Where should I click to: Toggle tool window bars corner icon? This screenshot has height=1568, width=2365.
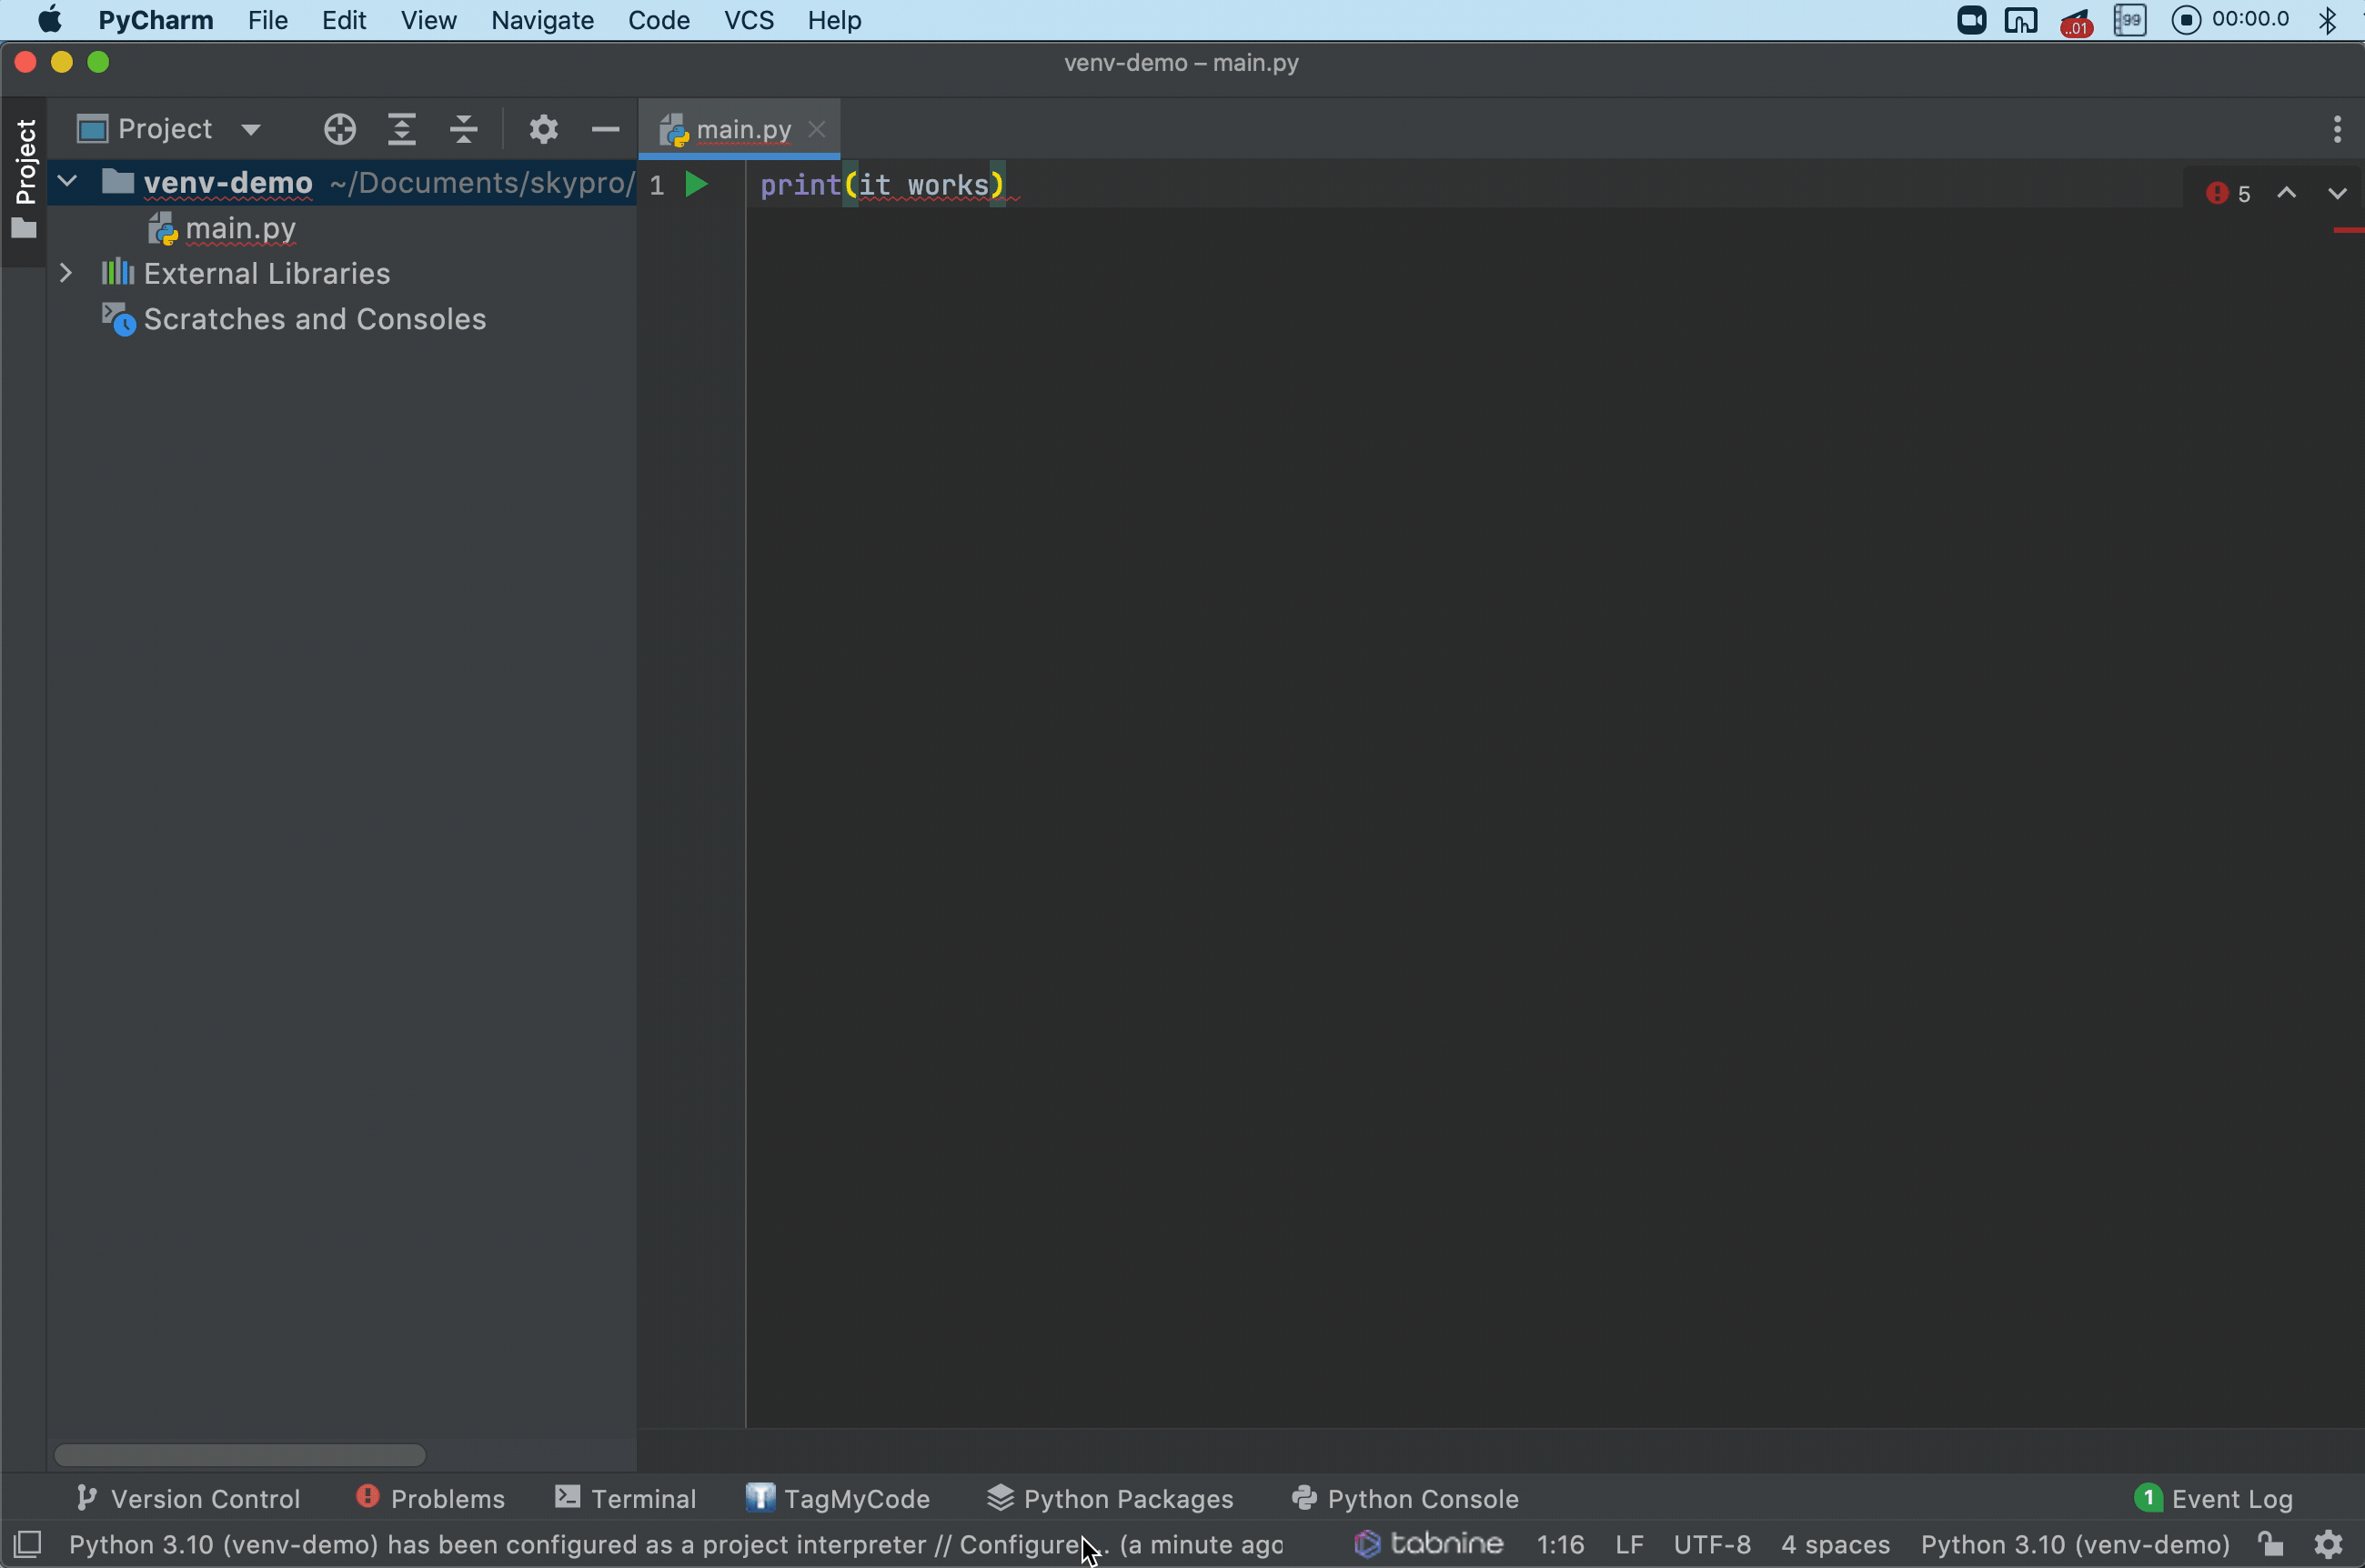tap(27, 1544)
